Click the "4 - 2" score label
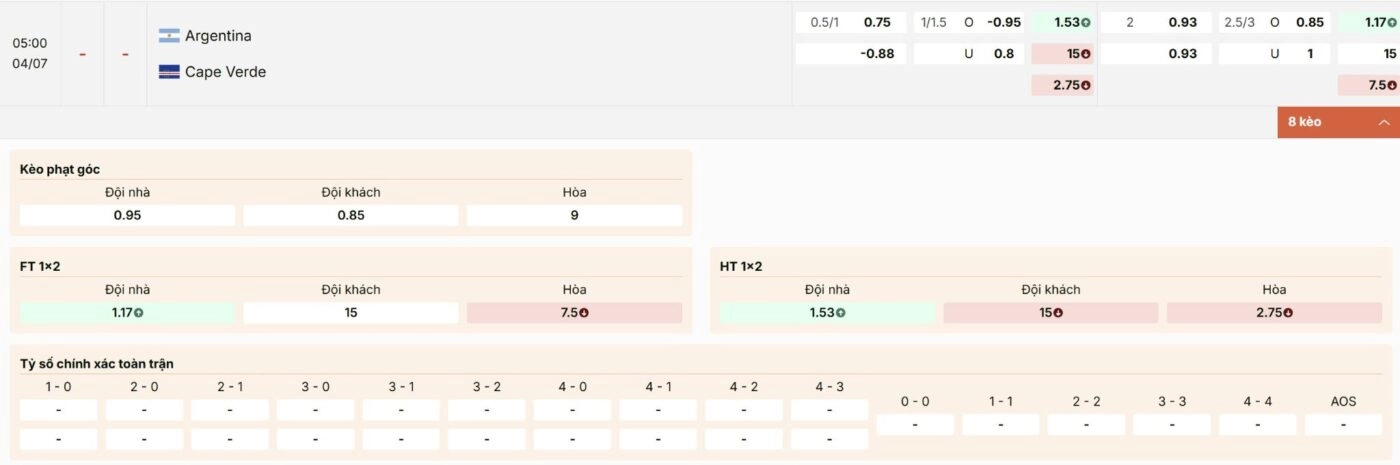1400x465 pixels. tap(743, 386)
